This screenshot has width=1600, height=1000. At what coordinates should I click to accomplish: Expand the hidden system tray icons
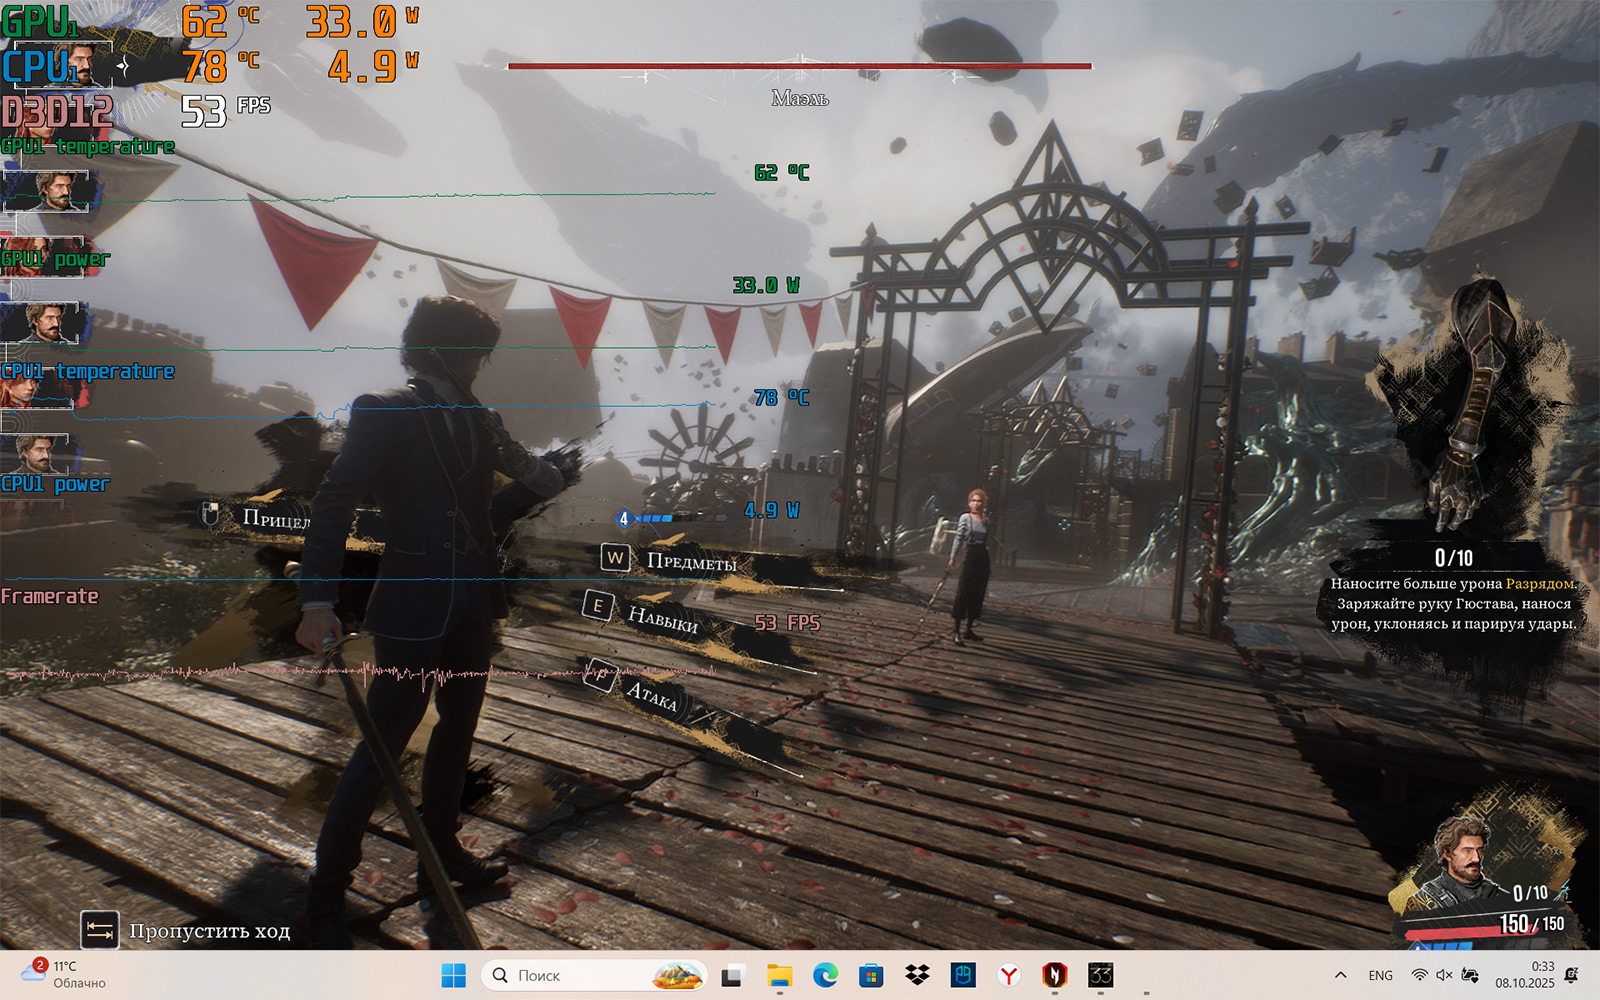pos(1341,975)
